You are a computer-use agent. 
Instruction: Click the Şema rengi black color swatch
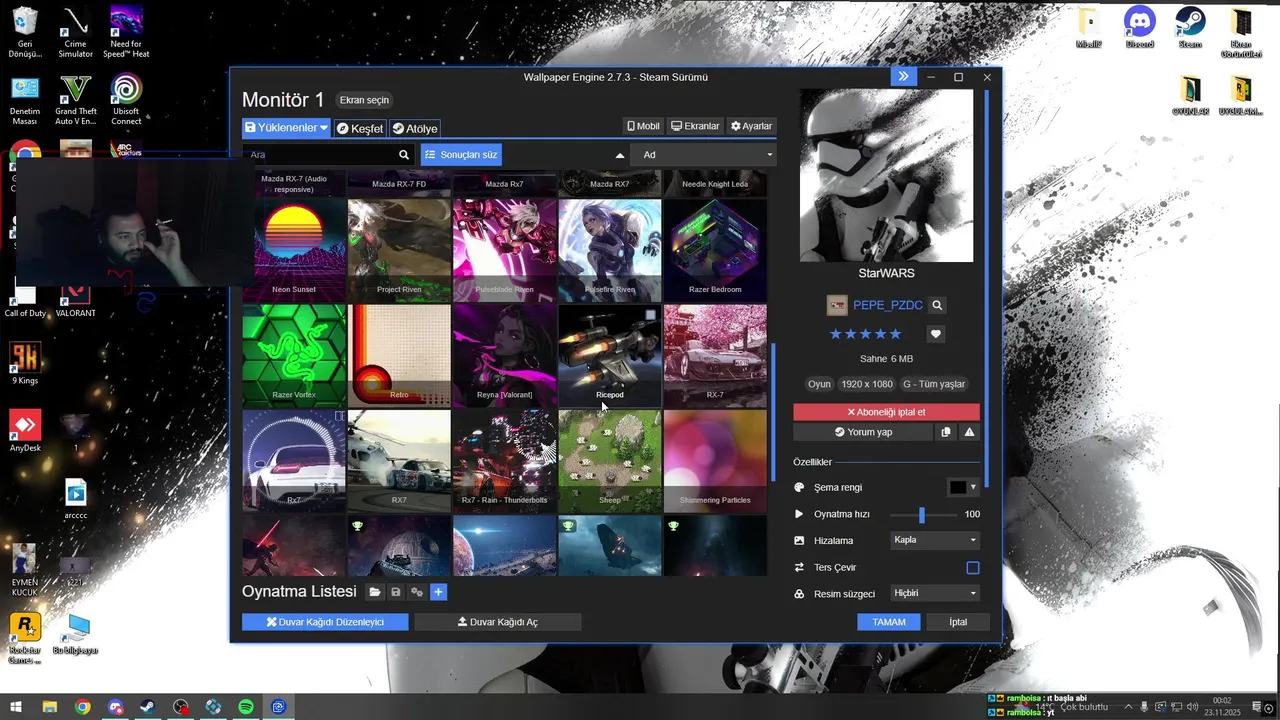click(958, 487)
